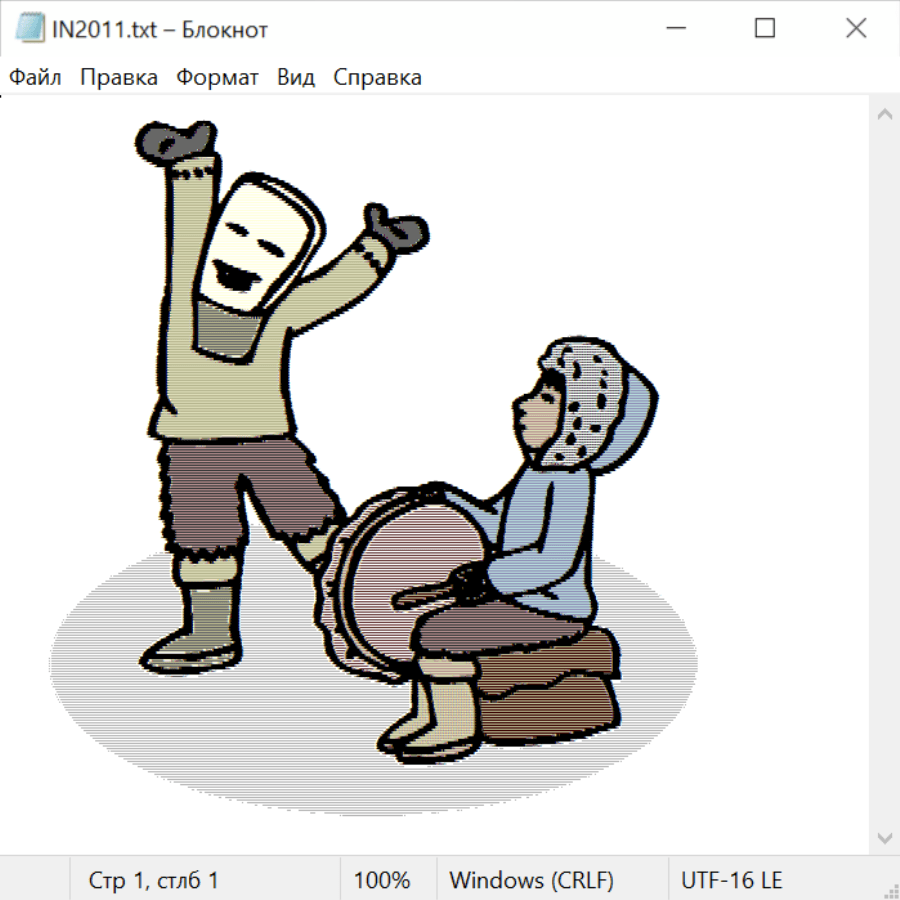900x900 pixels.
Task: Click the scroll down arrow
Action: [884, 836]
